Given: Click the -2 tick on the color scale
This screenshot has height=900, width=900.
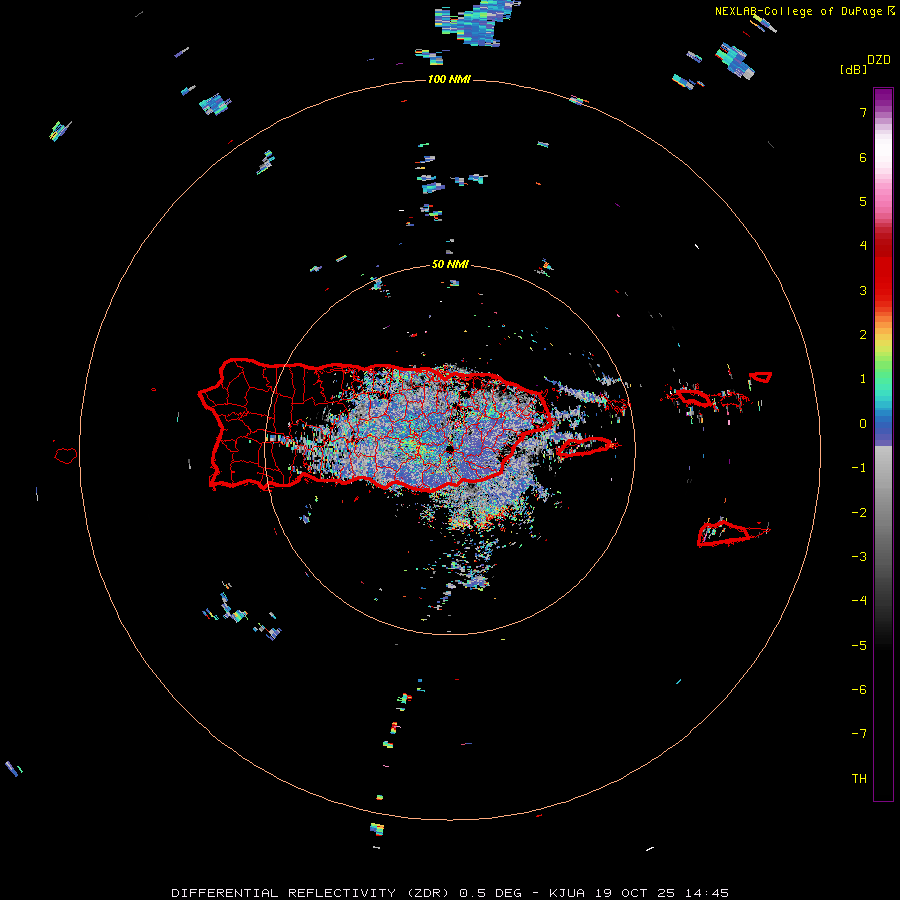Looking at the screenshot, I should (859, 513).
